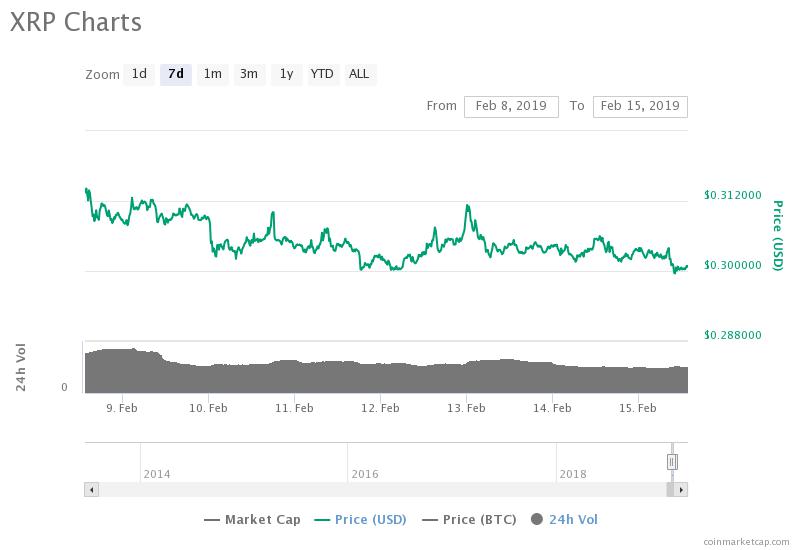Viewport: 800px width, 550px height.
Task: Select the 1y zoom range
Action: [x=286, y=74]
